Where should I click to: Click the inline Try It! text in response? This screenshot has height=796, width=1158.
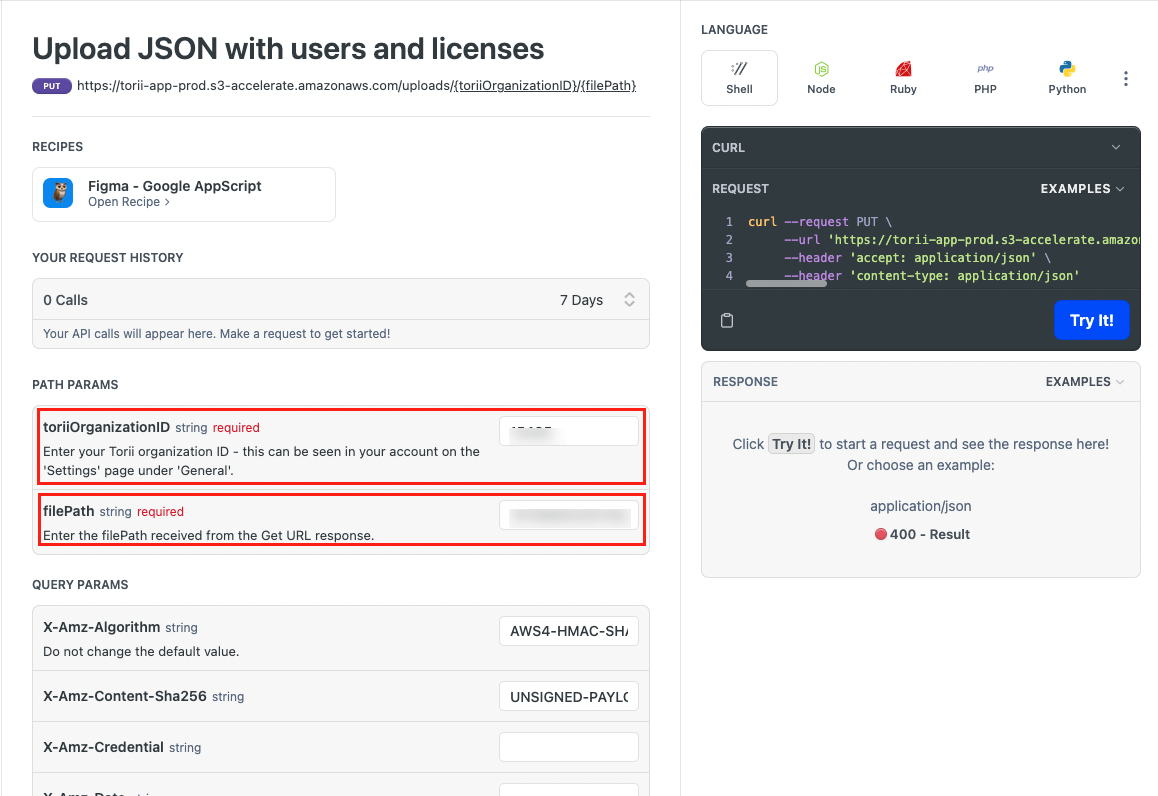tap(792, 444)
